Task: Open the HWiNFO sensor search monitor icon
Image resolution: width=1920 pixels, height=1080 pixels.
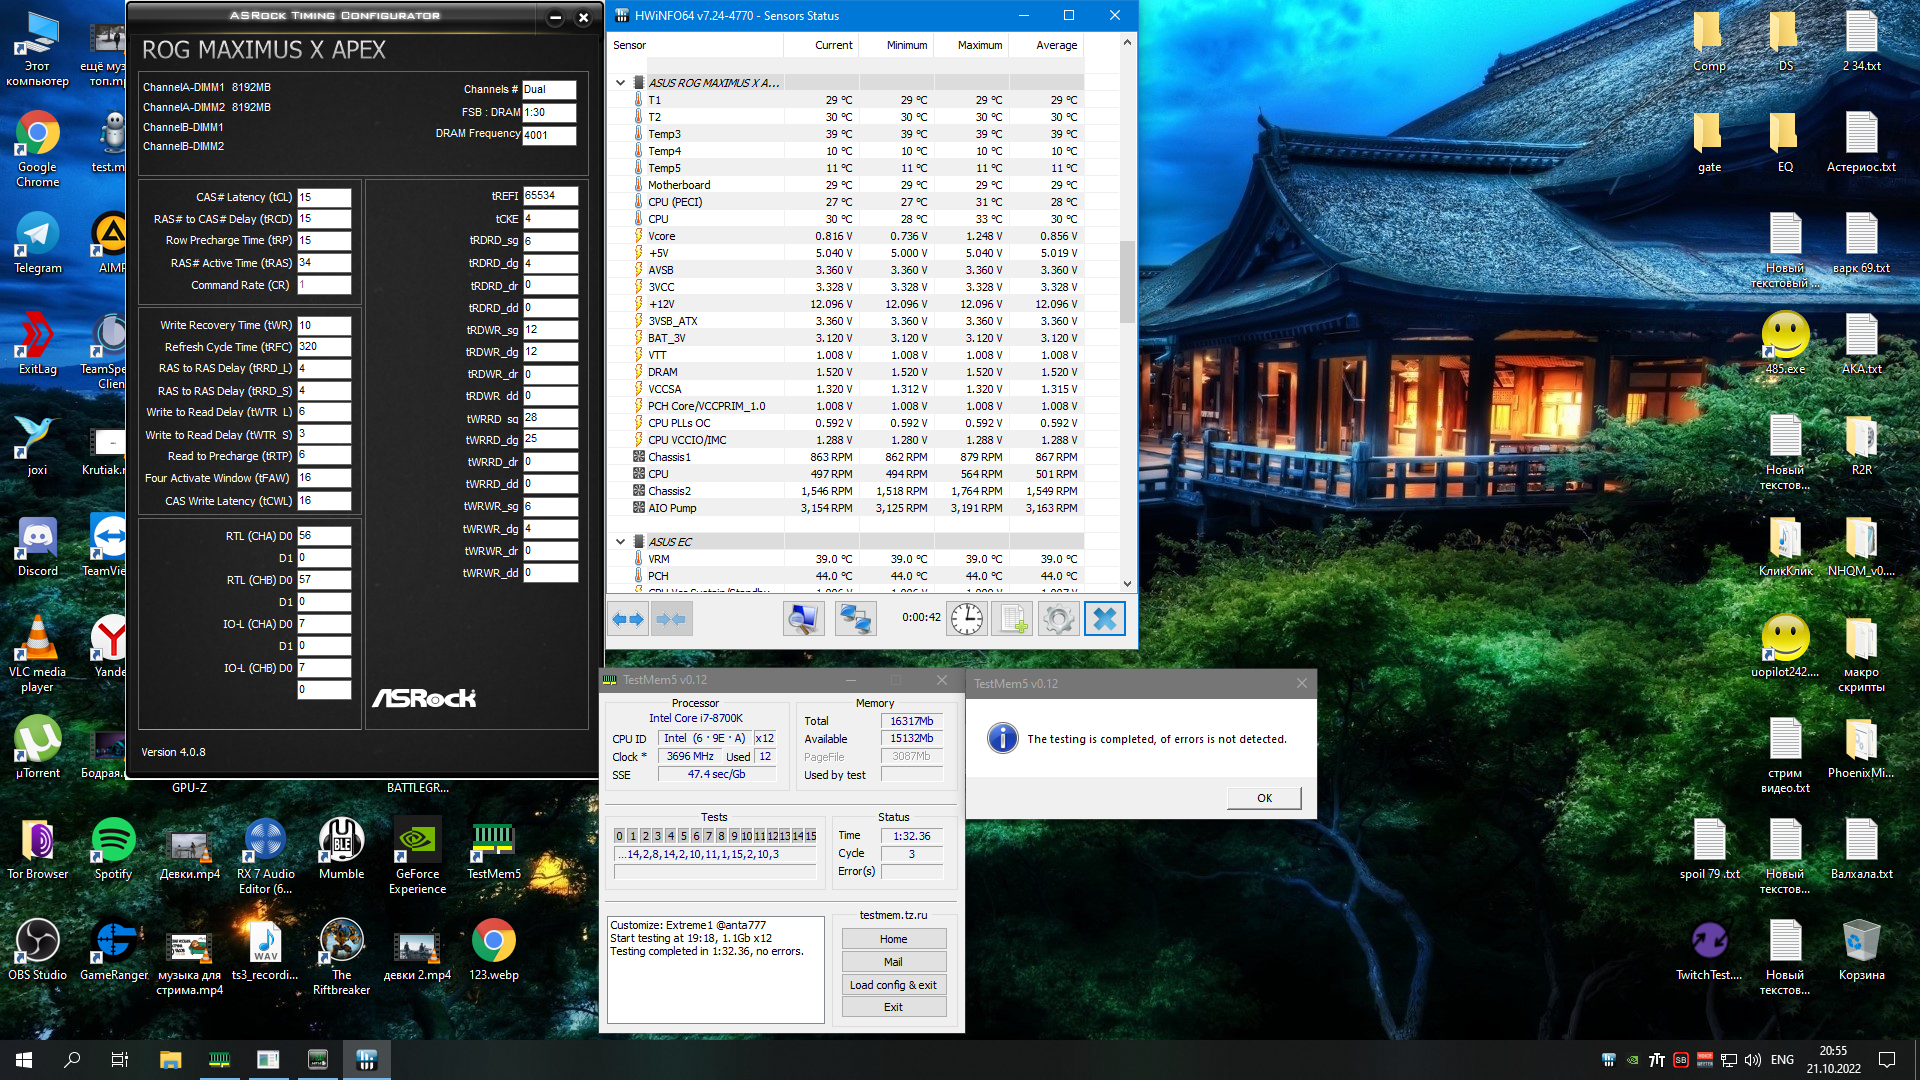Action: click(x=803, y=619)
